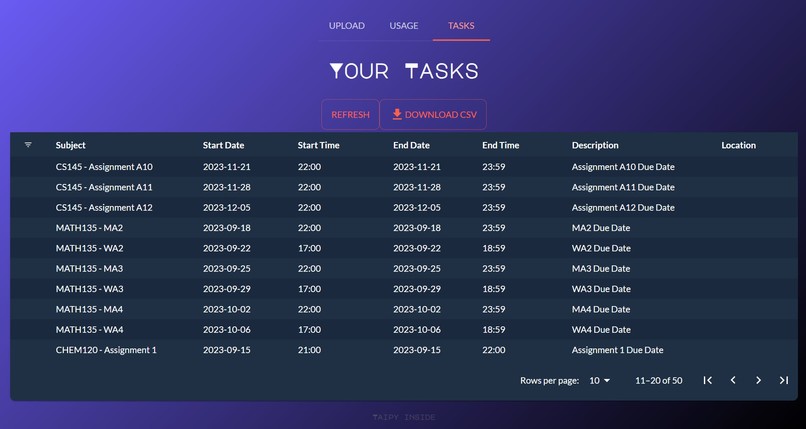
Task: Click Assignment A10 Due Date description
Action: point(623,167)
